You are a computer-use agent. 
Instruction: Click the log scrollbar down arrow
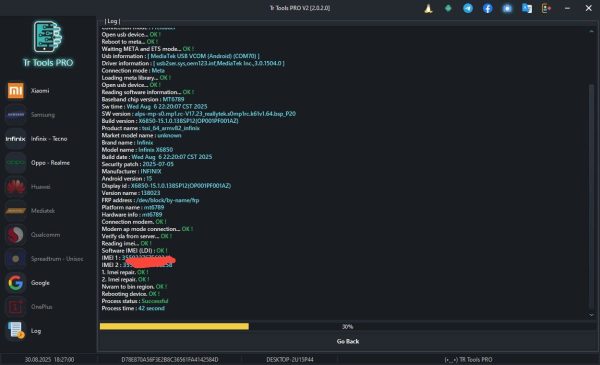[591, 315]
